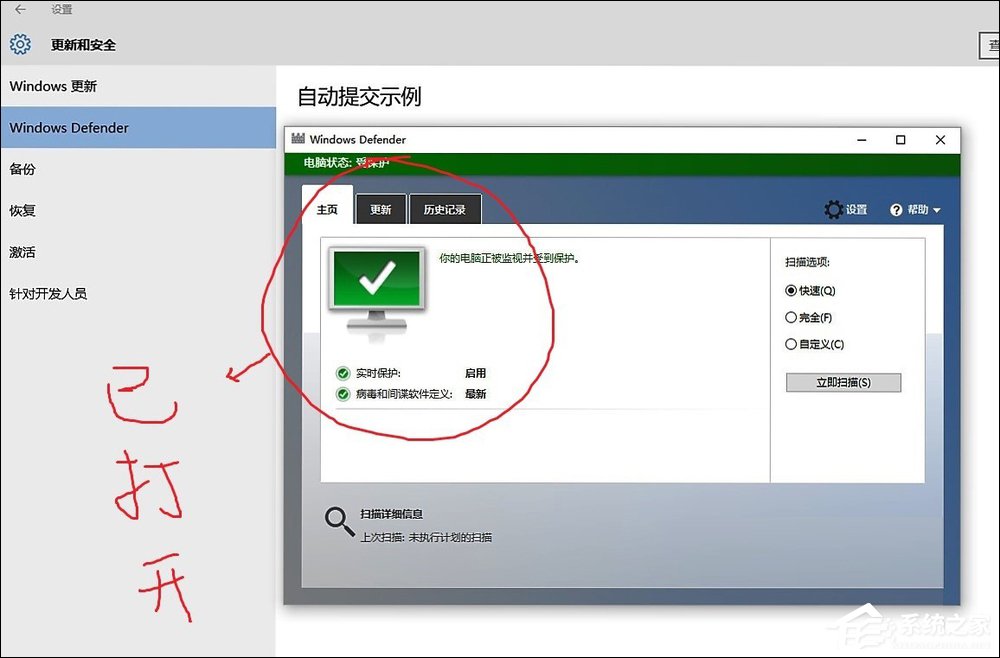1000x658 pixels.
Task: Select the 完全(F) scan option
Action: (790, 317)
